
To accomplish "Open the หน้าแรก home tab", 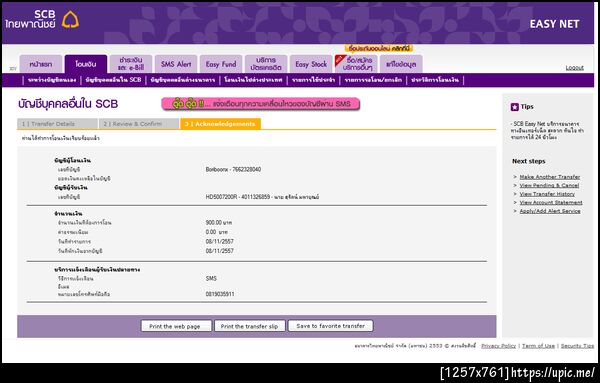I will point(41,64).
